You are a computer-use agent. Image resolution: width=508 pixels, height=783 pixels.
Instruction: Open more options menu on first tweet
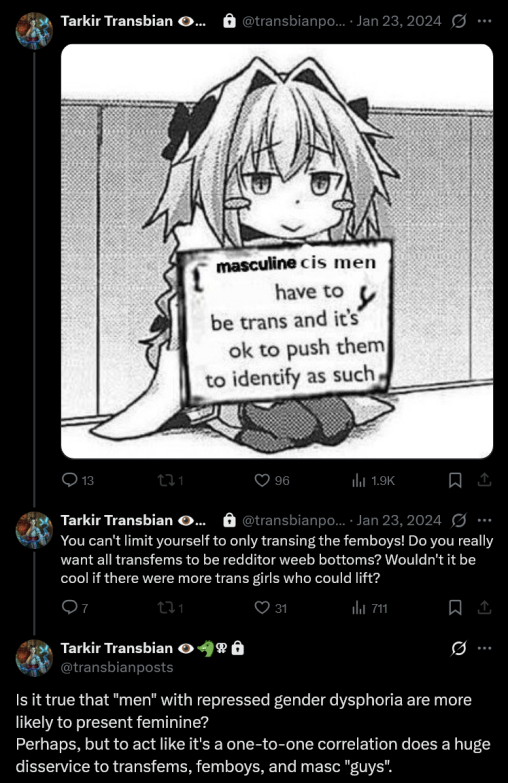click(x=485, y=21)
